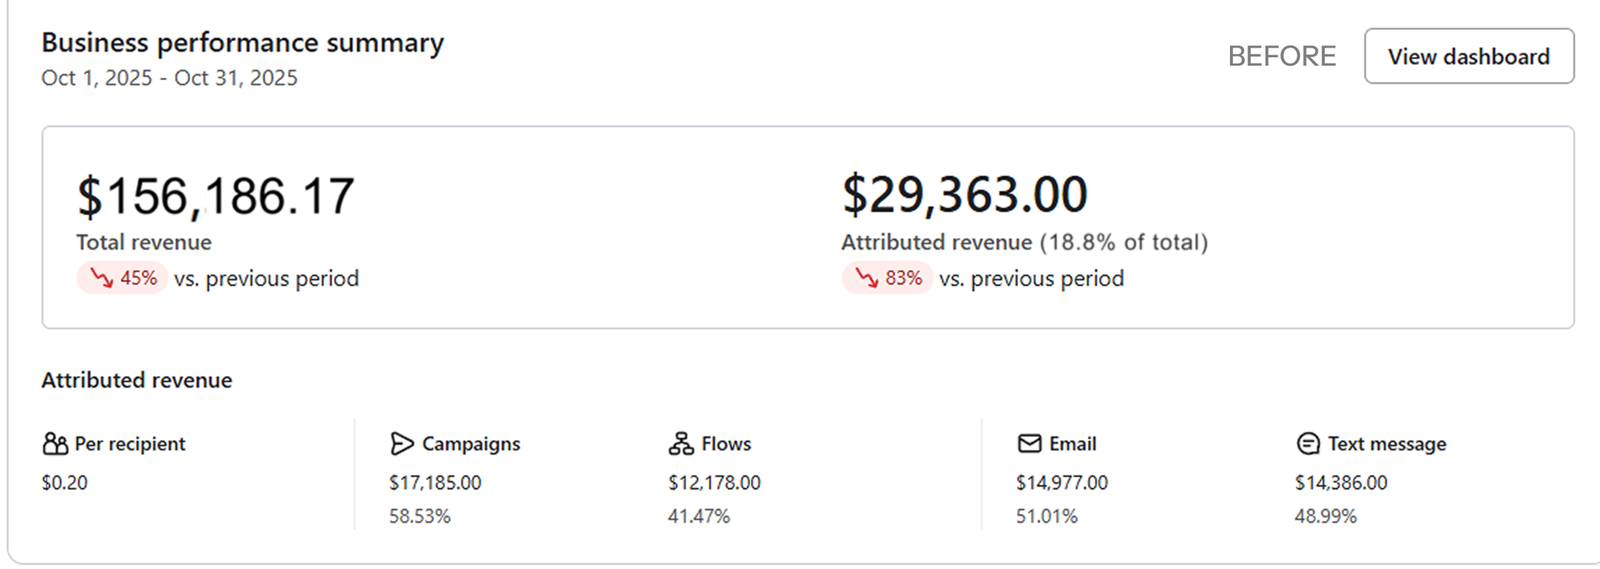Click the Oct 1 - Oct 31 date range
Screen dimensions: 1600x569
169,78
